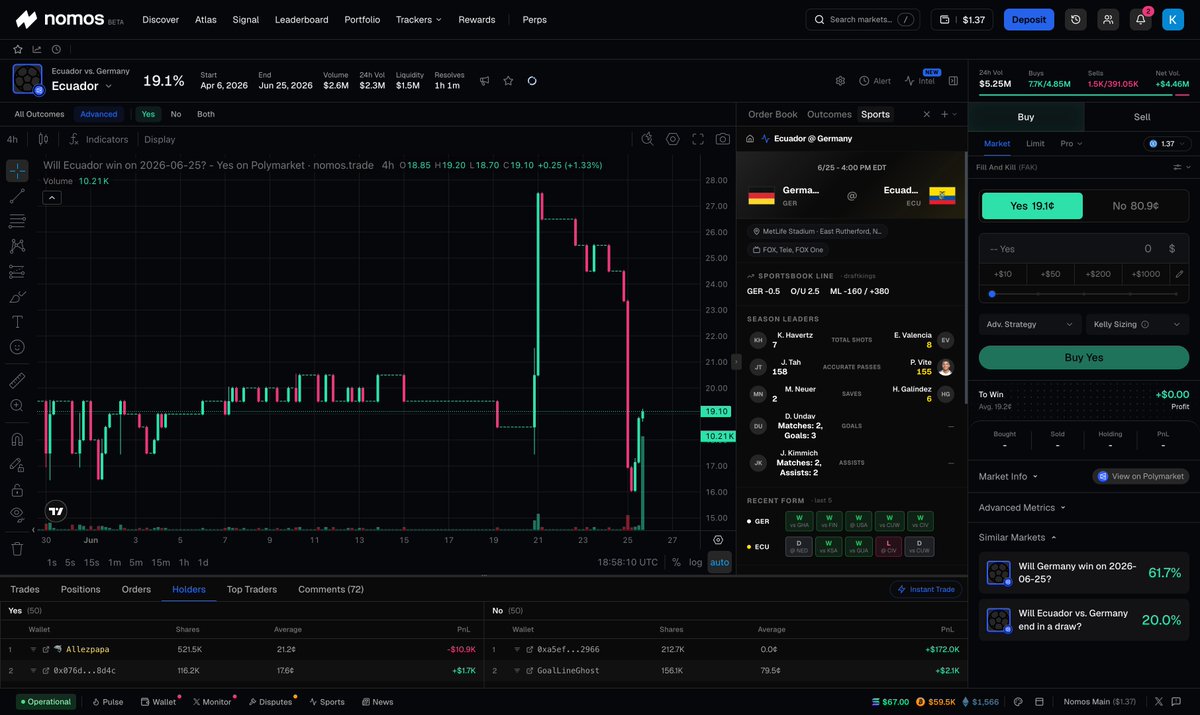Screen dimensions: 1200x715
Task: Hide all drawings with eye icon
Action: pyautogui.click(x=17, y=515)
